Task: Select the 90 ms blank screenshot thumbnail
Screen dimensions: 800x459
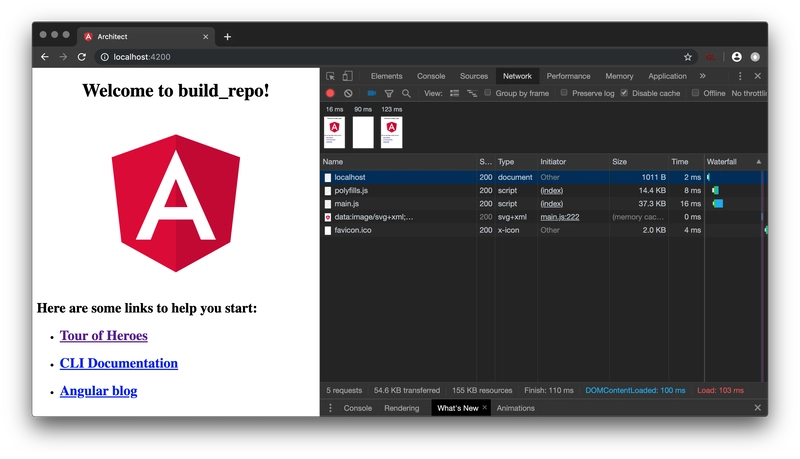Action: click(363, 132)
